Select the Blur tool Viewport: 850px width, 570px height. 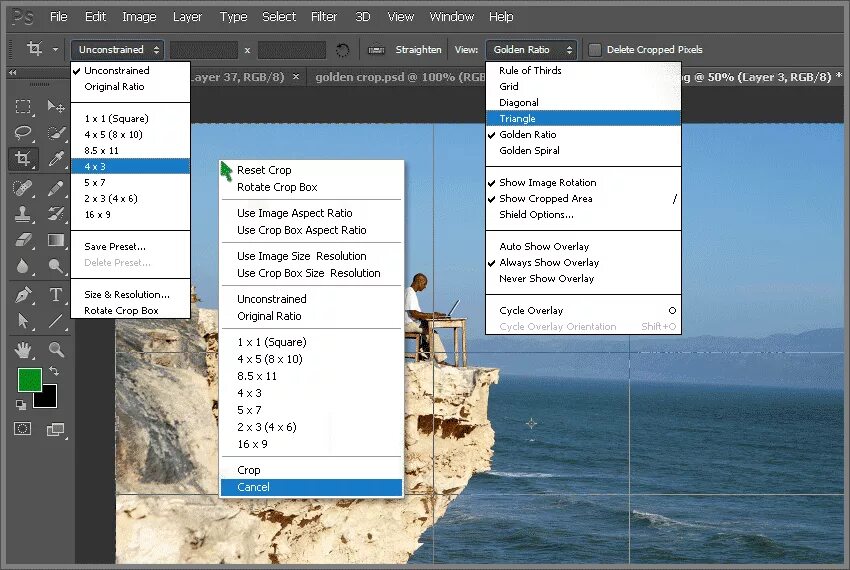click(x=23, y=266)
